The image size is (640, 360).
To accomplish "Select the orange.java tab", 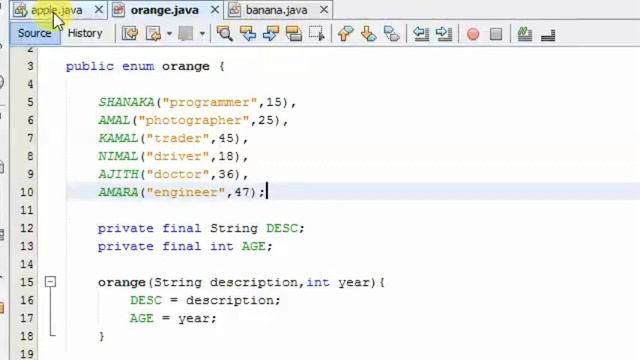I will coord(164,10).
